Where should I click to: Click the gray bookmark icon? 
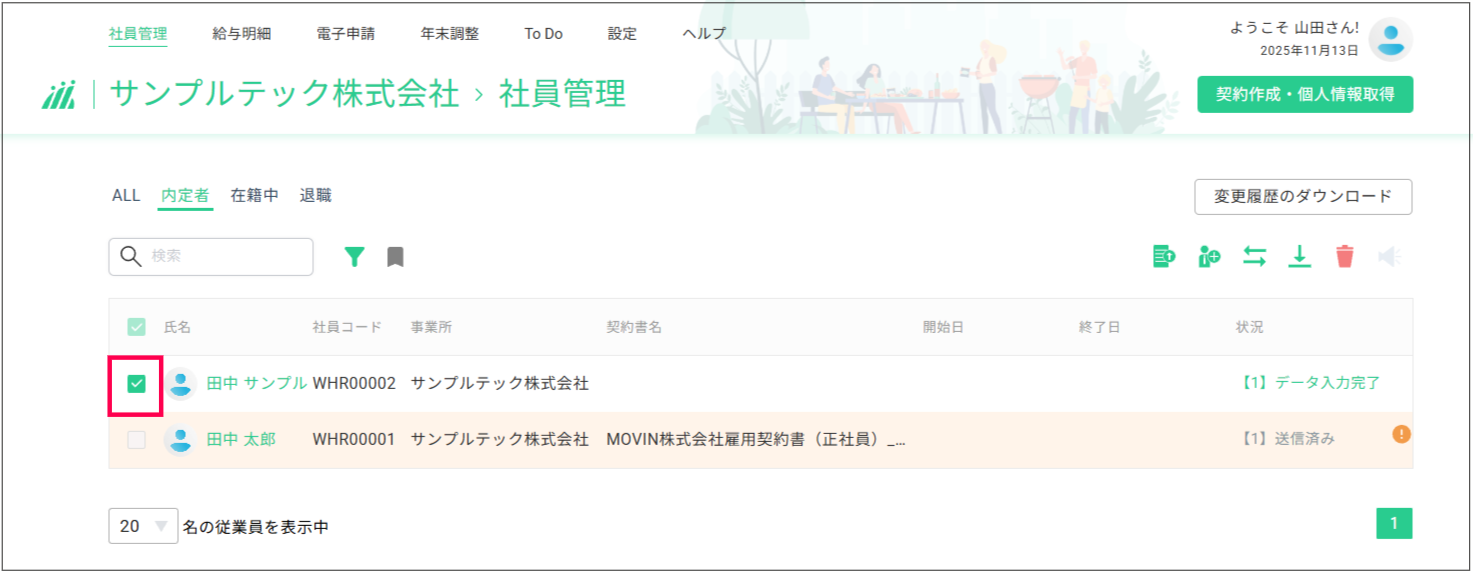tap(395, 257)
